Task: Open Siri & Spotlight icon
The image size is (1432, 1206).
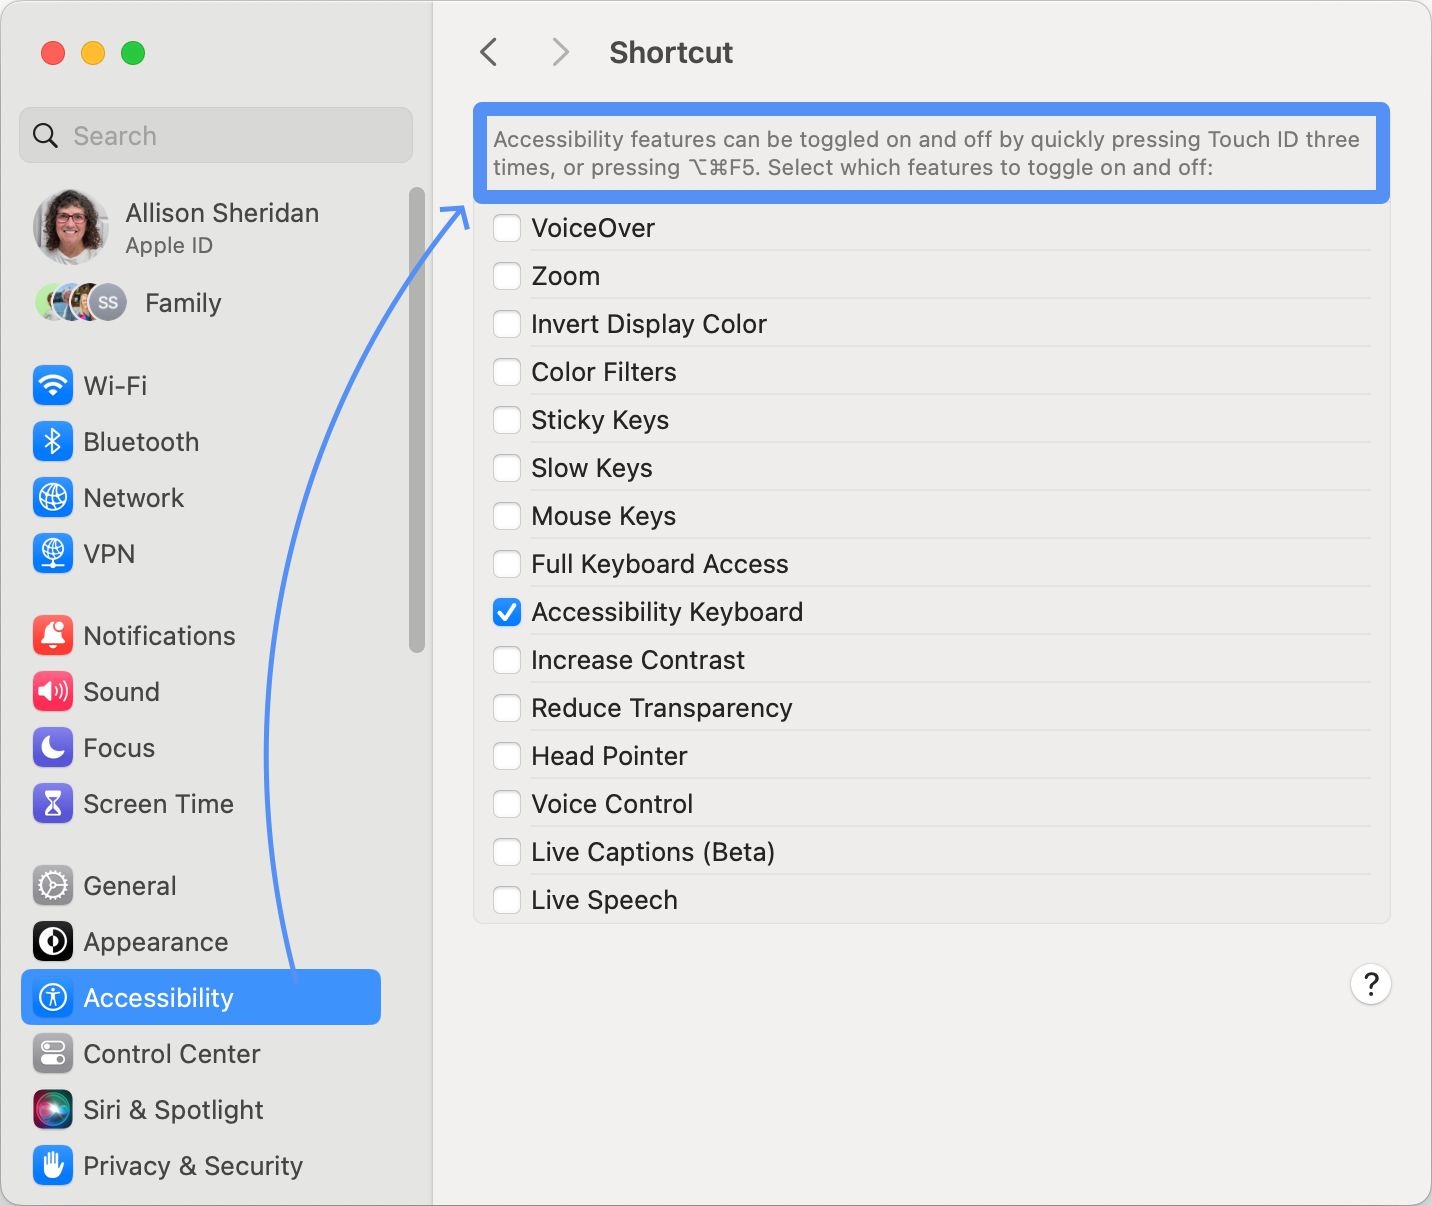Action: (x=53, y=1109)
